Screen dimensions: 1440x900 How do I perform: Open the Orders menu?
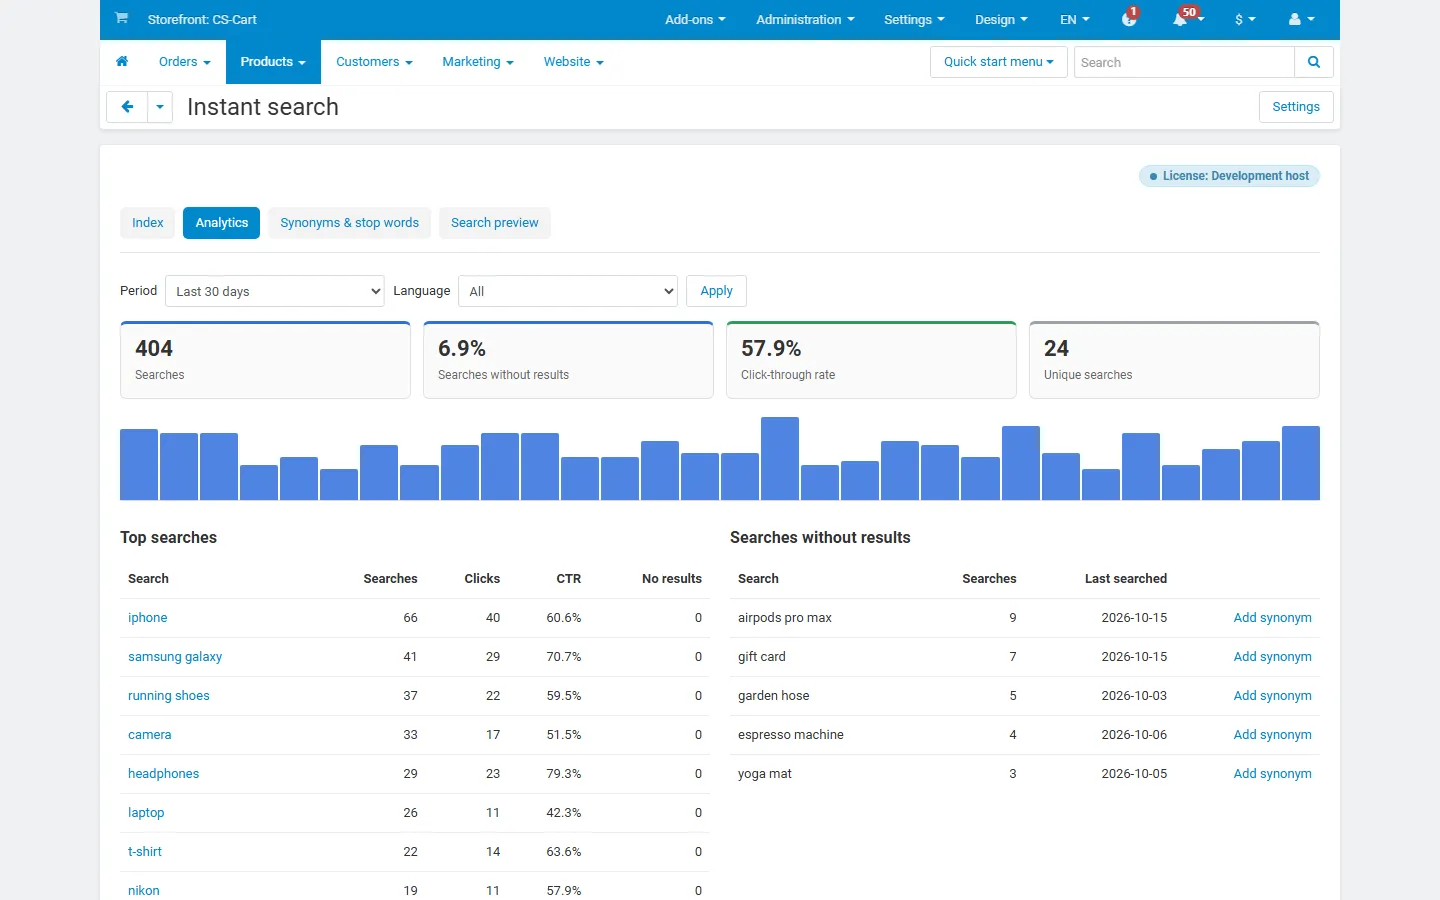click(185, 62)
